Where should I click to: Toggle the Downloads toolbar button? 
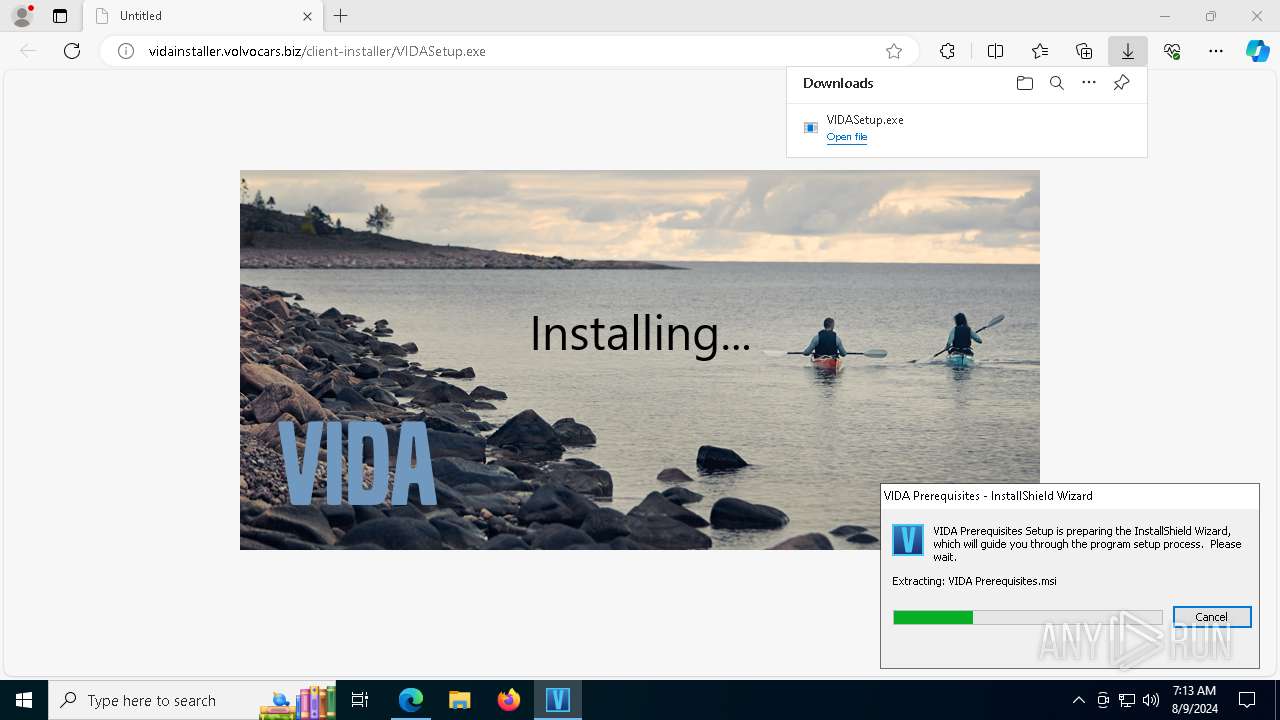pyautogui.click(x=1128, y=51)
